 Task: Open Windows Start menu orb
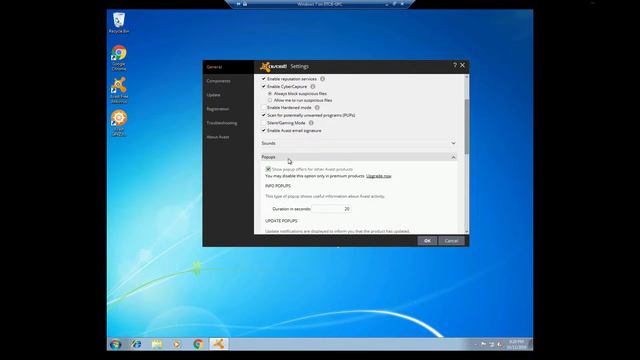pyautogui.click(x=116, y=344)
